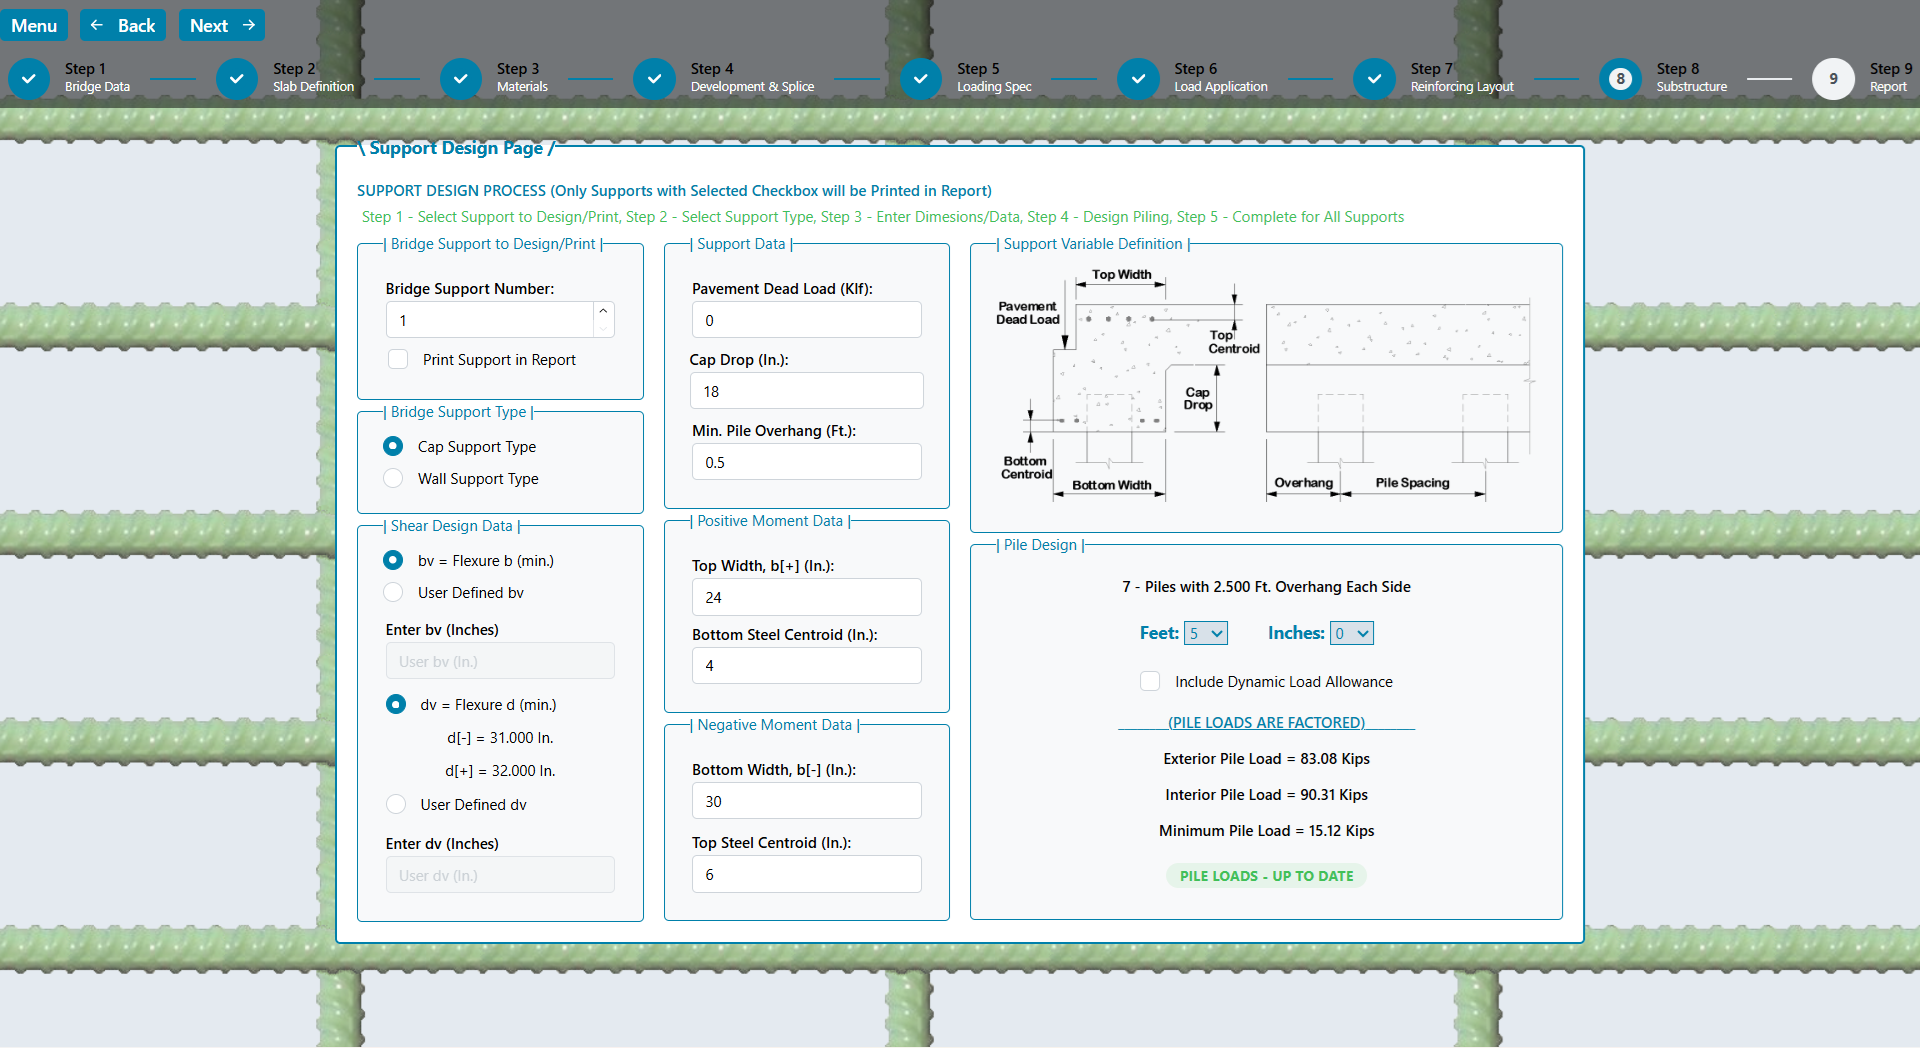Open the Feet overhang dropdown
The width and height of the screenshot is (1920, 1048).
tap(1205, 633)
